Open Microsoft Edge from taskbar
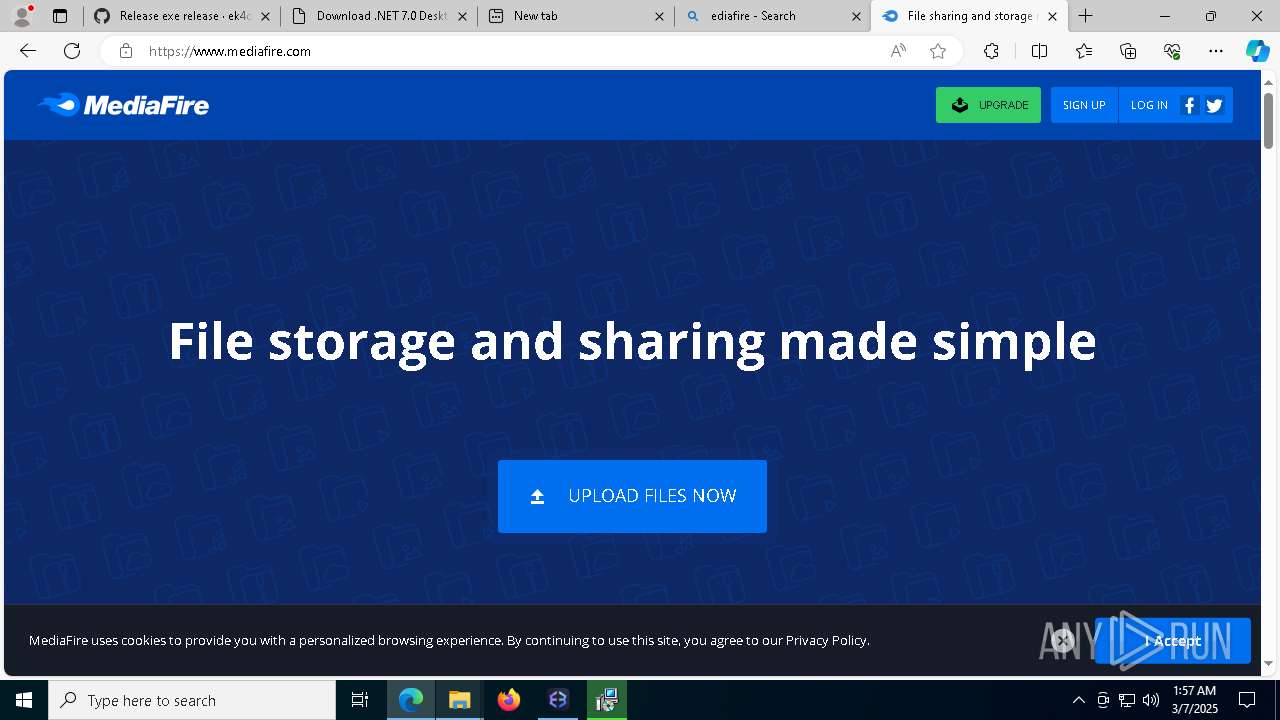The width and height of the screenshot is (1280, 720). (x=411, y=700)
